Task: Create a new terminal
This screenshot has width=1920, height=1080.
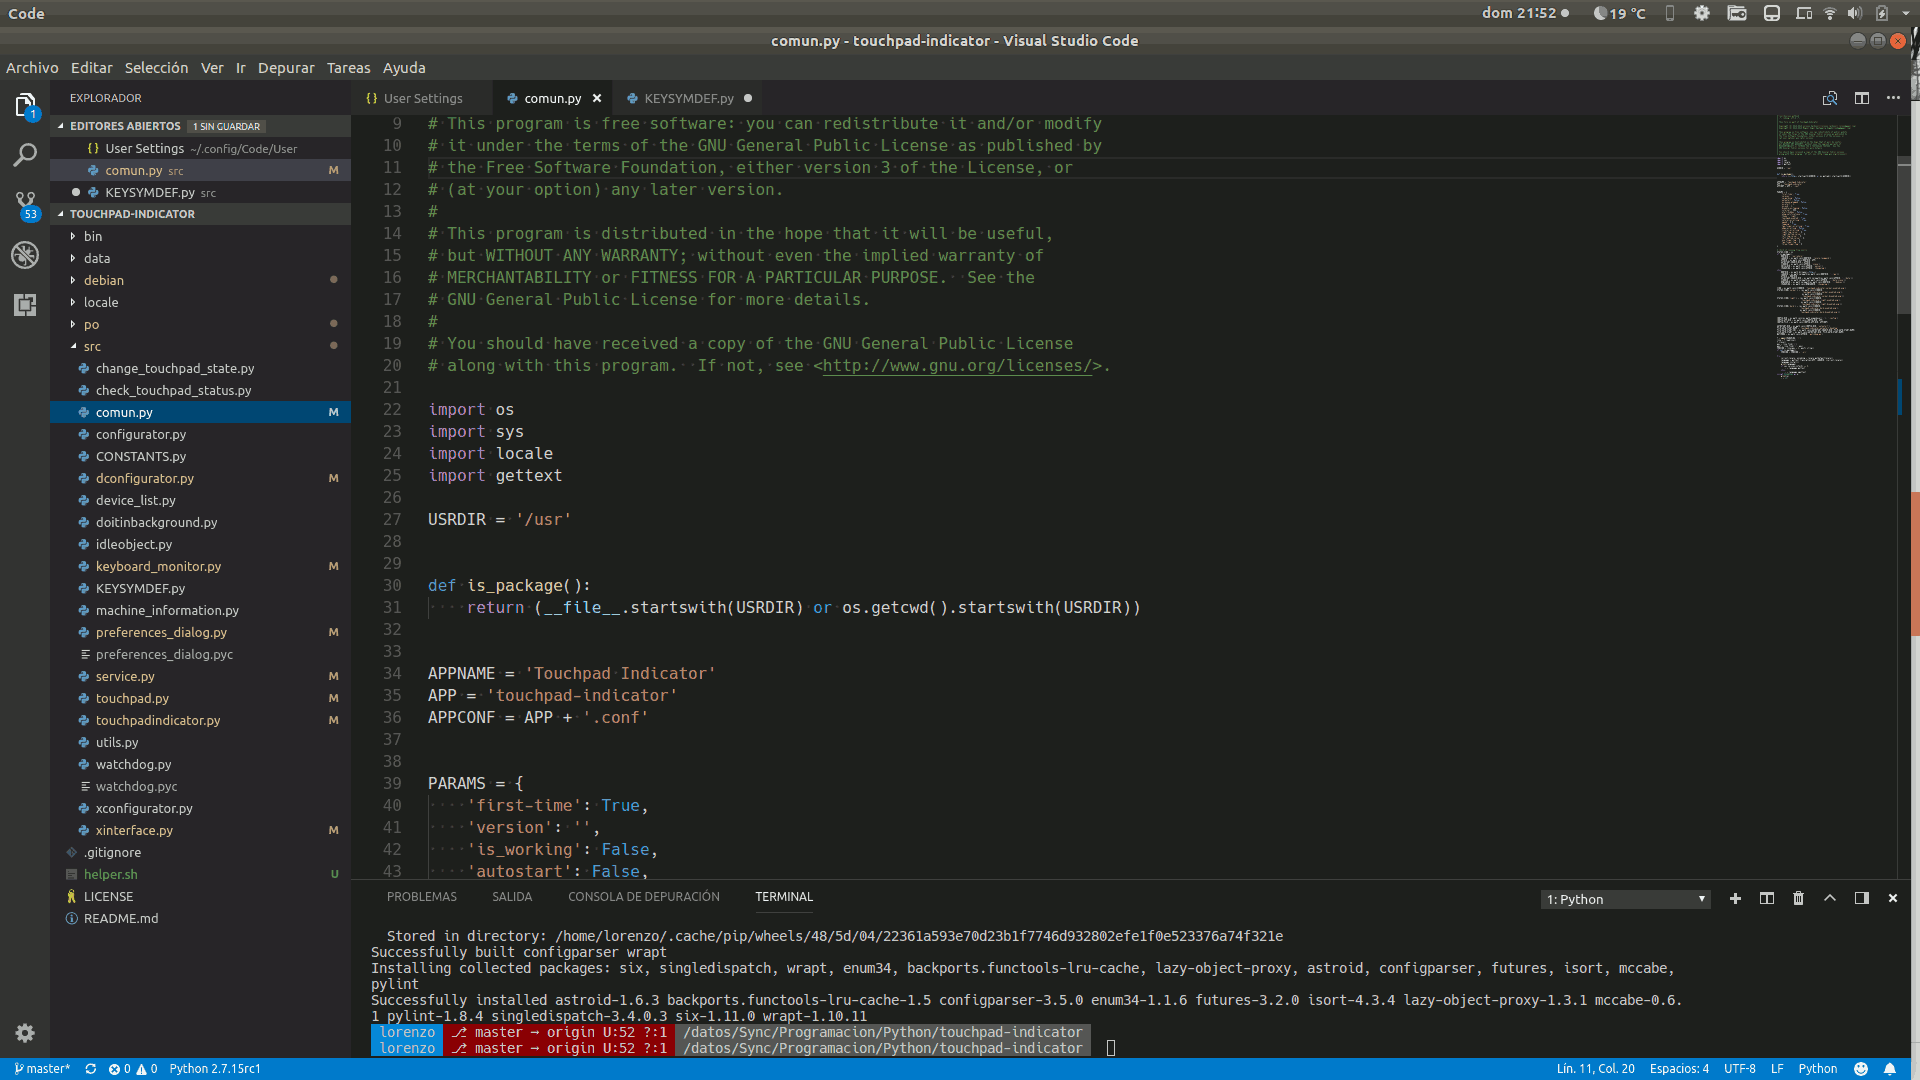Action: pos(1735,898)
